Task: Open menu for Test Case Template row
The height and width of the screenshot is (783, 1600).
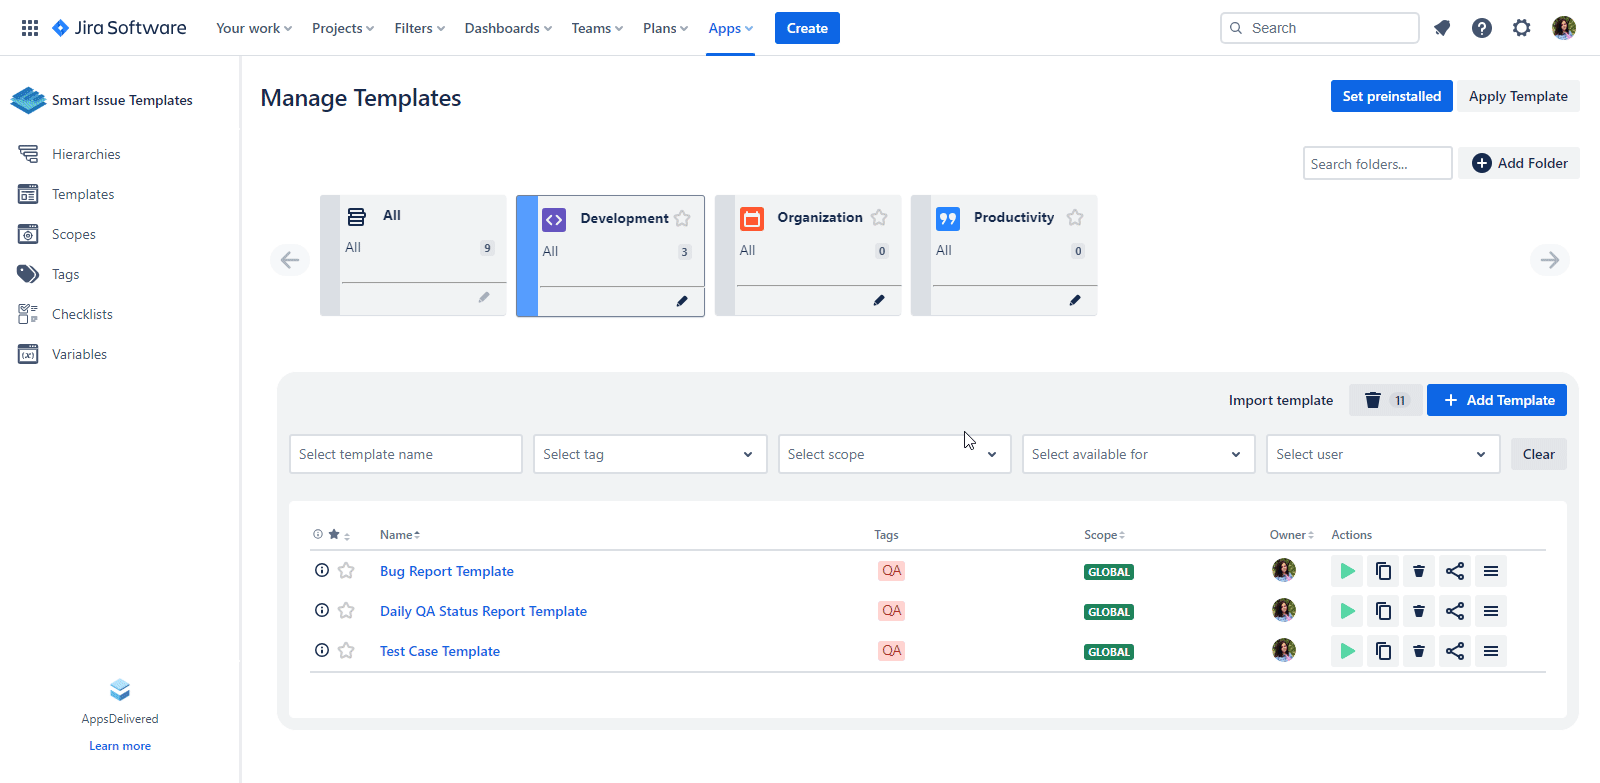Action: 1491,651
